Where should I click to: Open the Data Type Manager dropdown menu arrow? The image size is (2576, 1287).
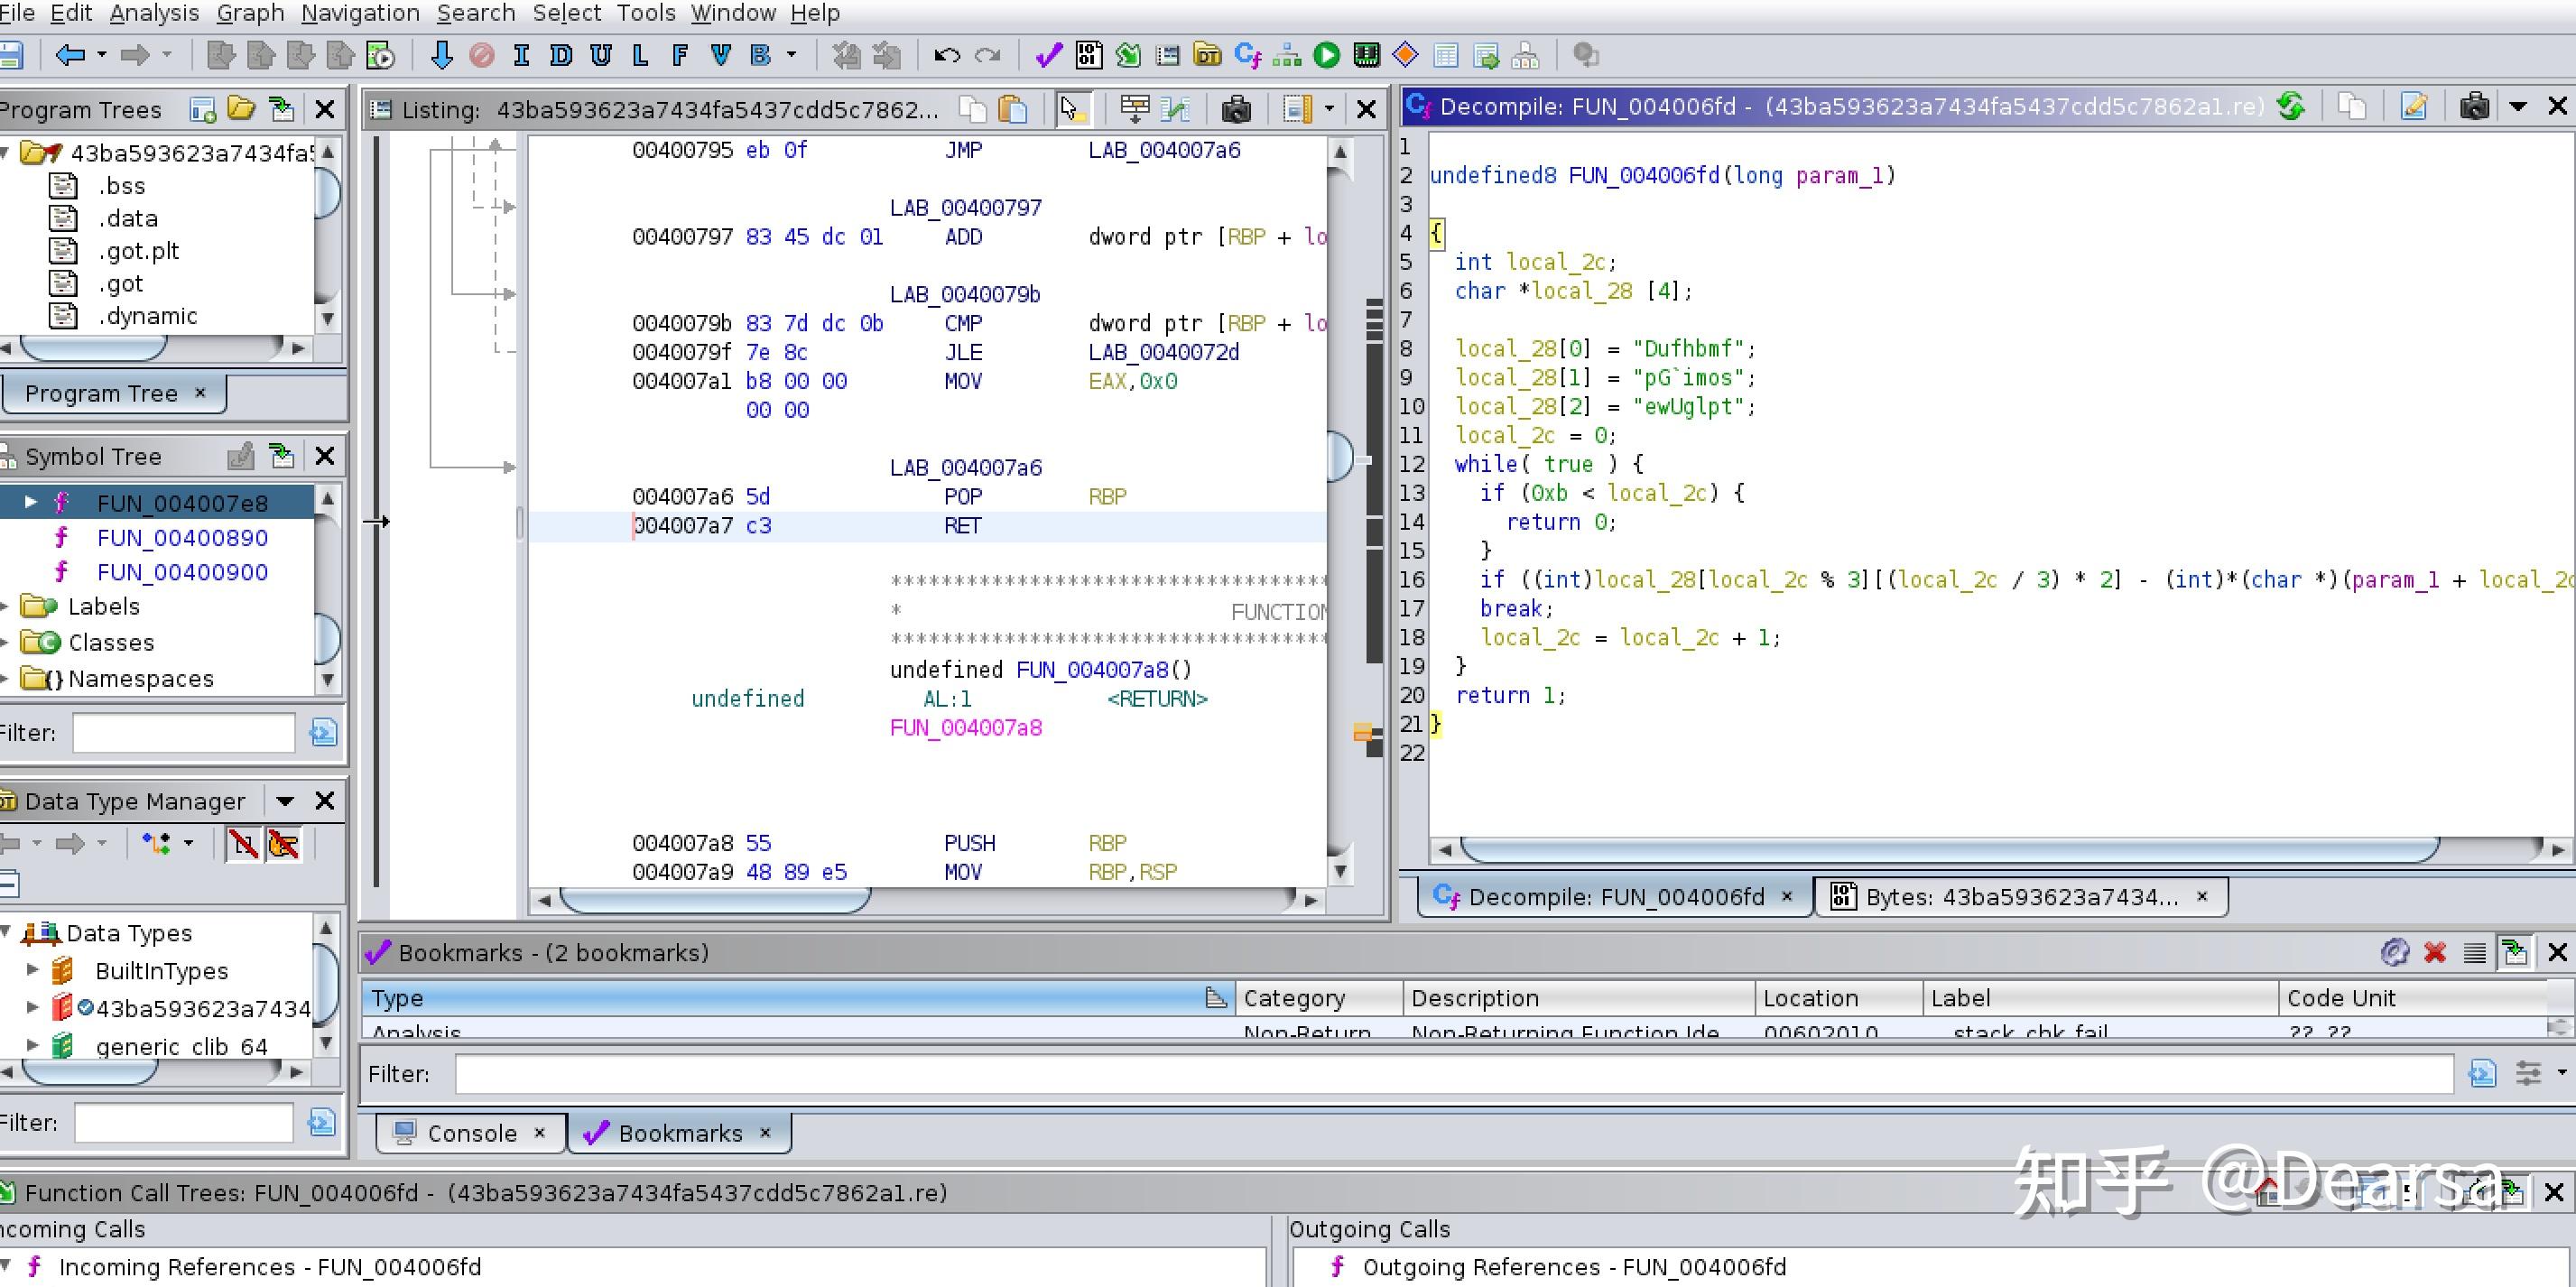point(285,801)
